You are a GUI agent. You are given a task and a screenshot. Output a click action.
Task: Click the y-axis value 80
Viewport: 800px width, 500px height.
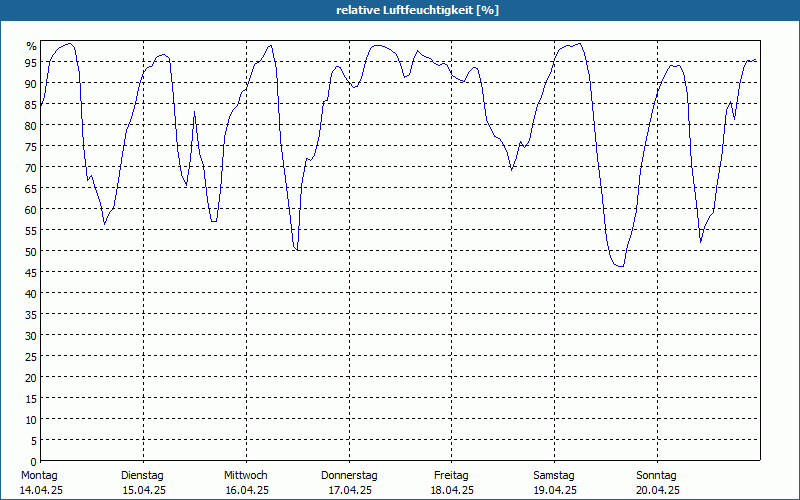click(31, 126)
